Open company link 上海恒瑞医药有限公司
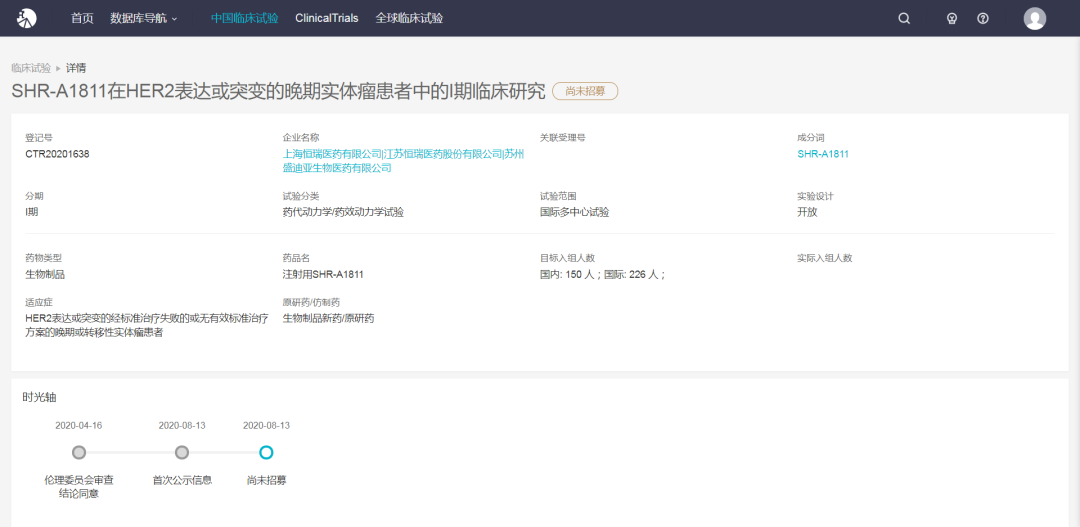Viewport: 1080px width, 527px height. [x=332, y=154]
